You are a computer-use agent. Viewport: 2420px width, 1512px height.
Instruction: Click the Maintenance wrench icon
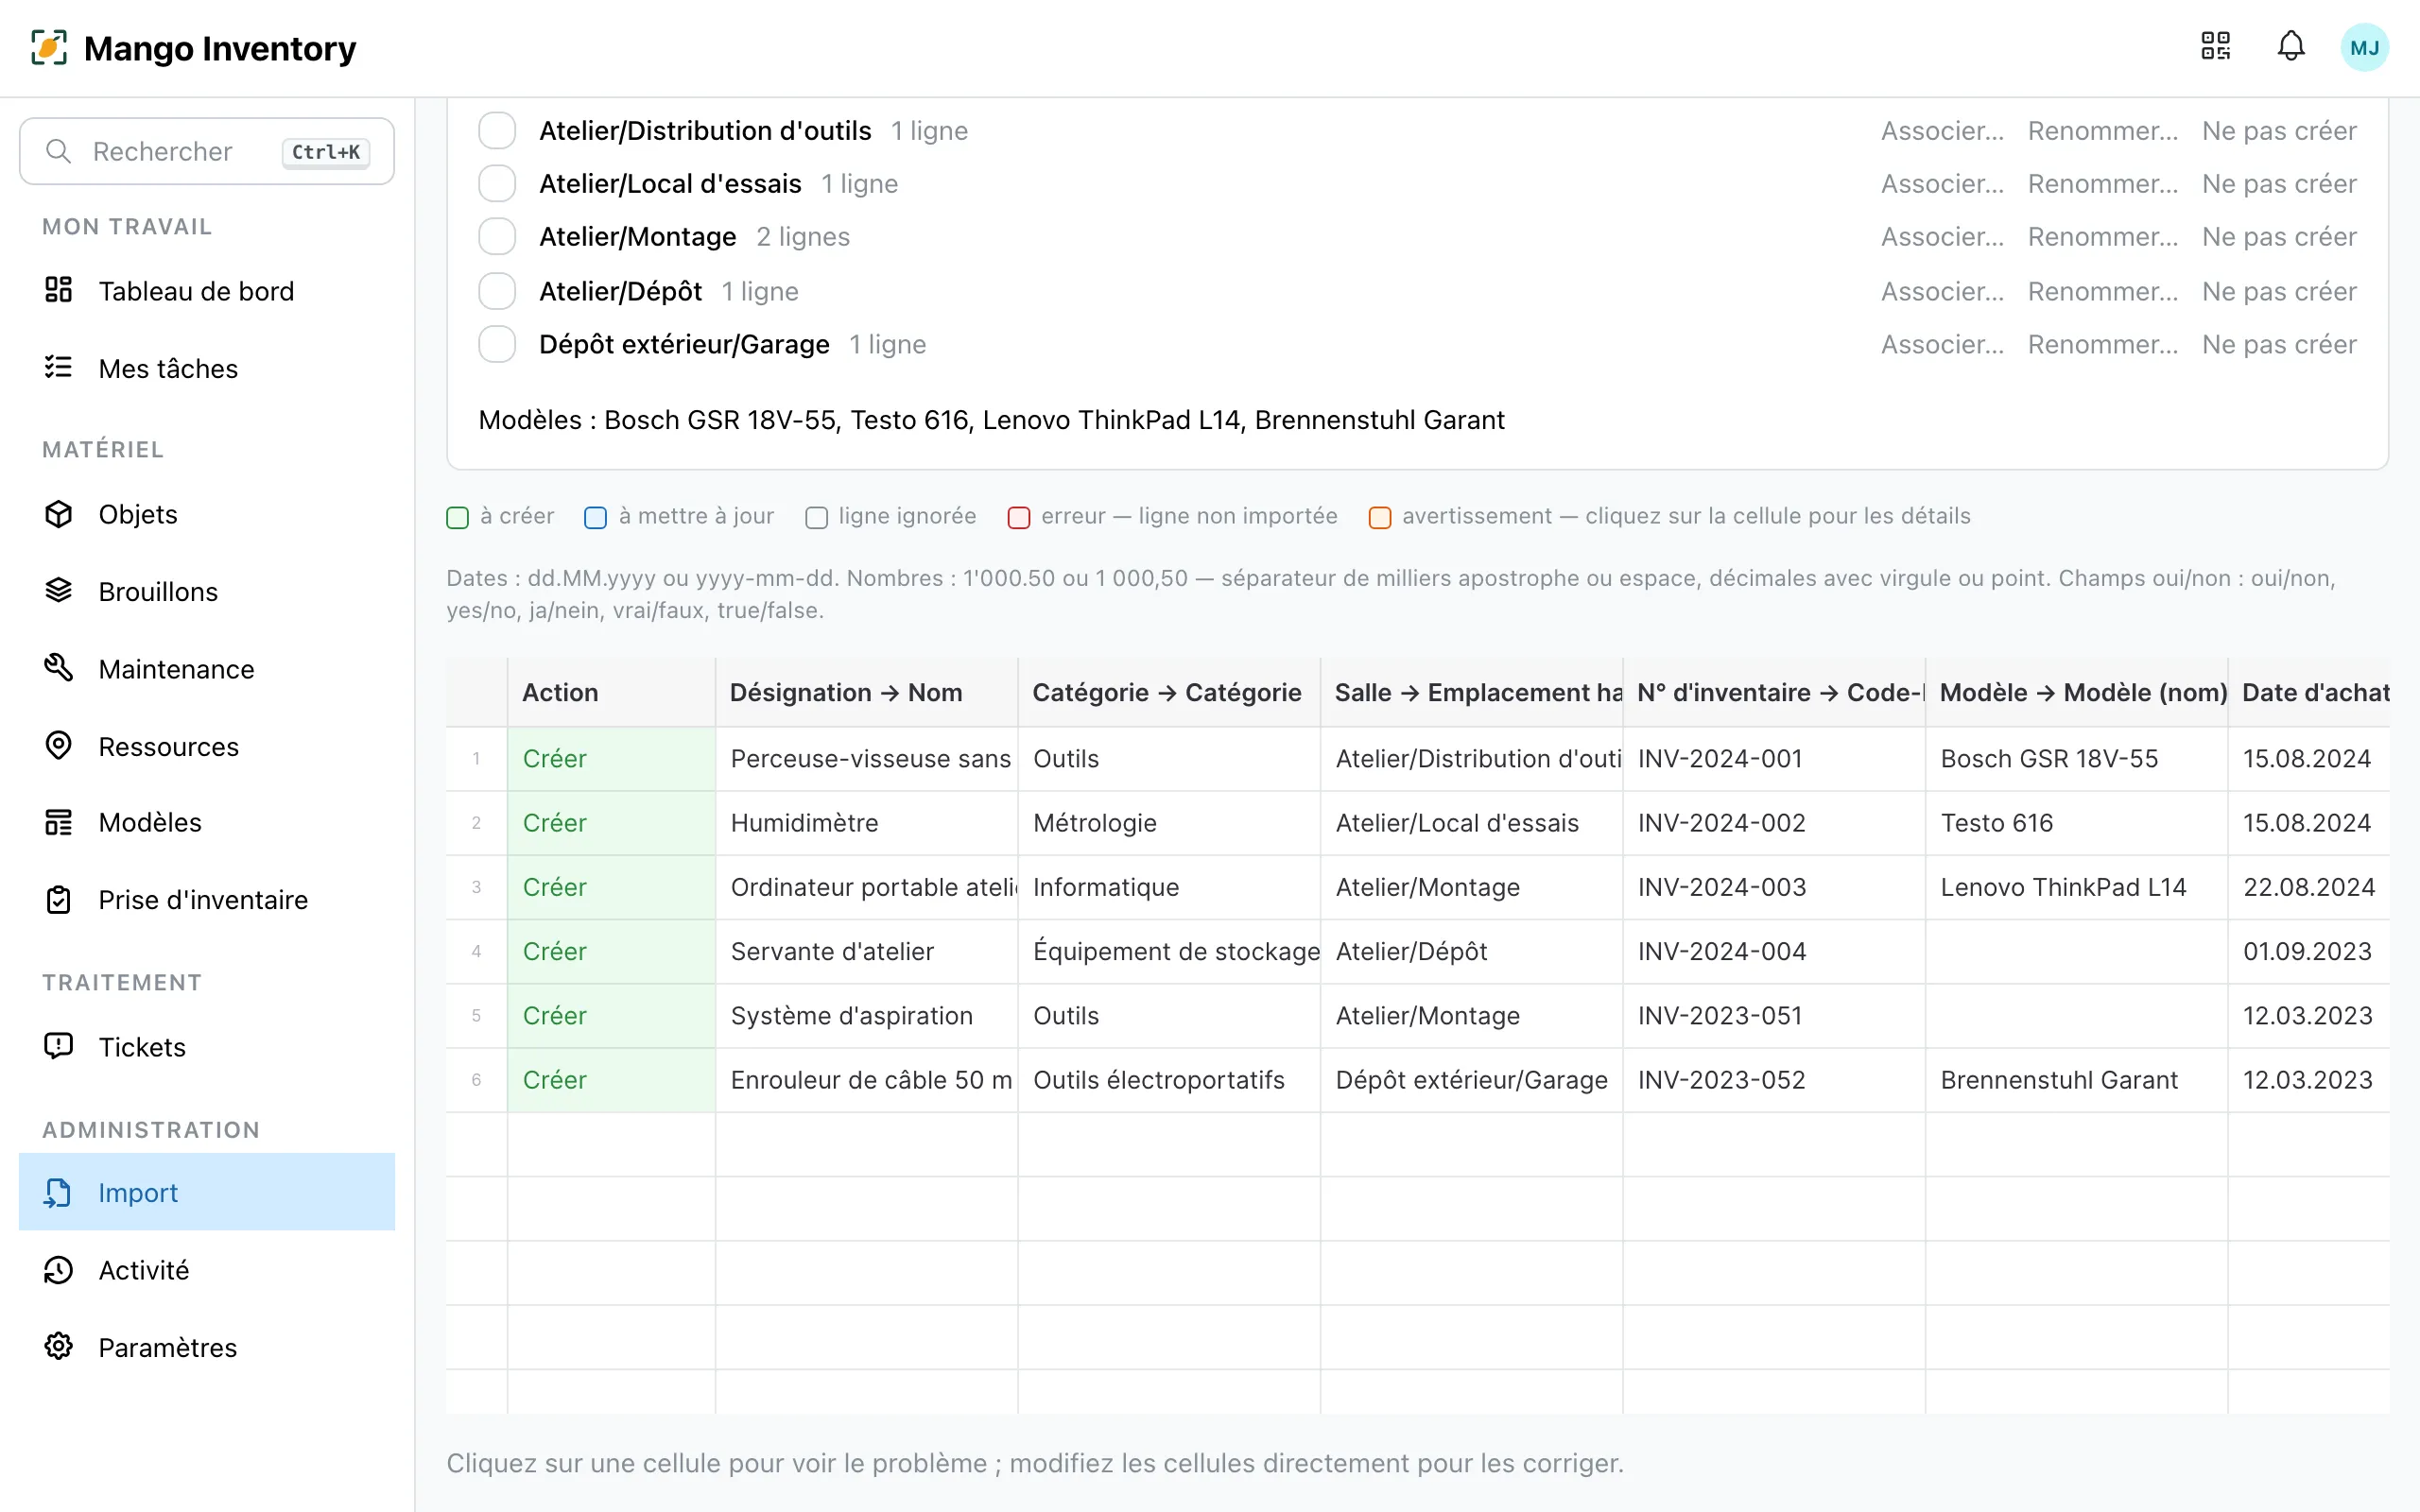(59, 667)
